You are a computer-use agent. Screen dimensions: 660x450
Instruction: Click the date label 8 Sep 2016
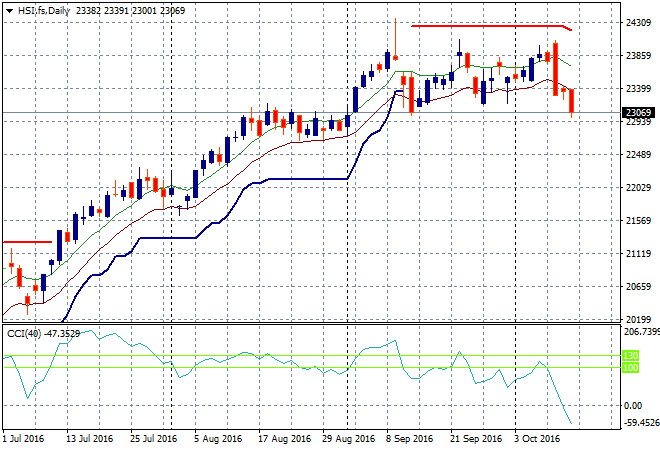[x=410, y=439]
